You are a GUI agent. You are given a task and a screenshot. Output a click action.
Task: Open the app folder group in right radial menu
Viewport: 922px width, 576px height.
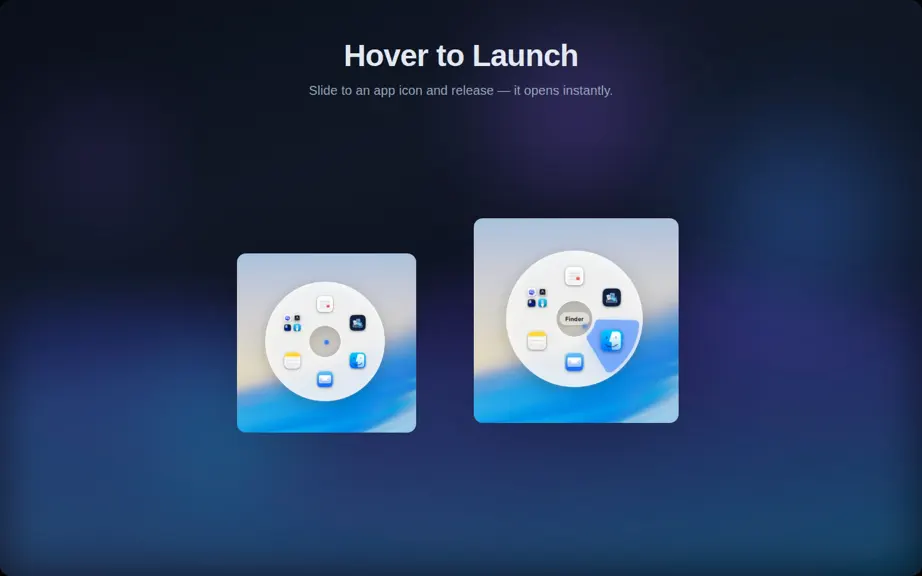click(x=537, y=297)
